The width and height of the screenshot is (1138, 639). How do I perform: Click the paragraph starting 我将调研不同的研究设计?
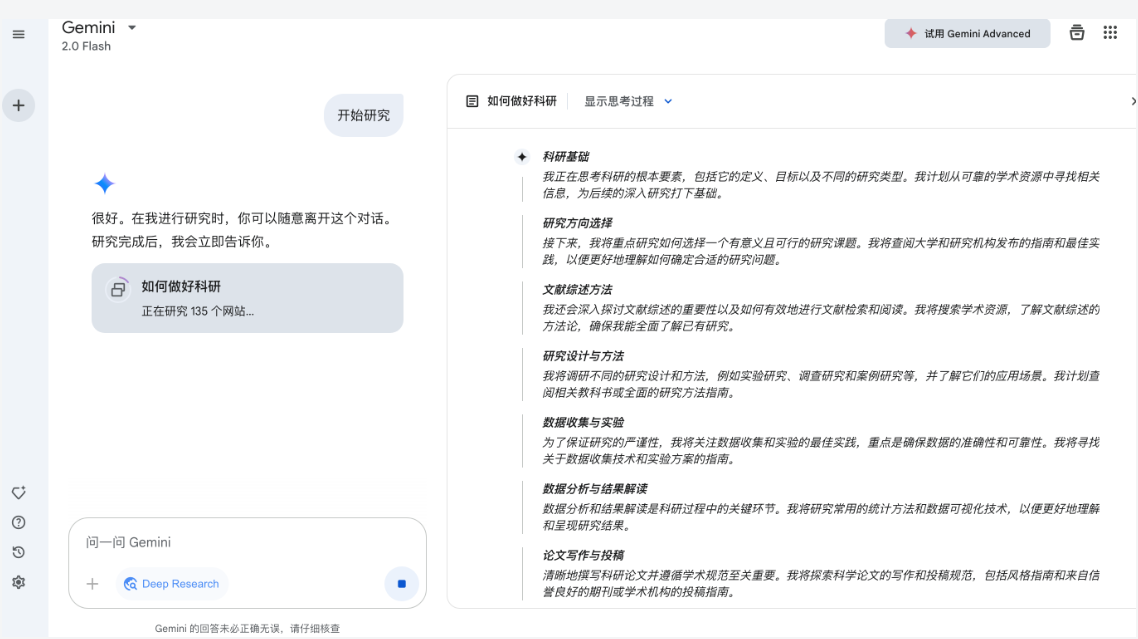pos(821,384)
